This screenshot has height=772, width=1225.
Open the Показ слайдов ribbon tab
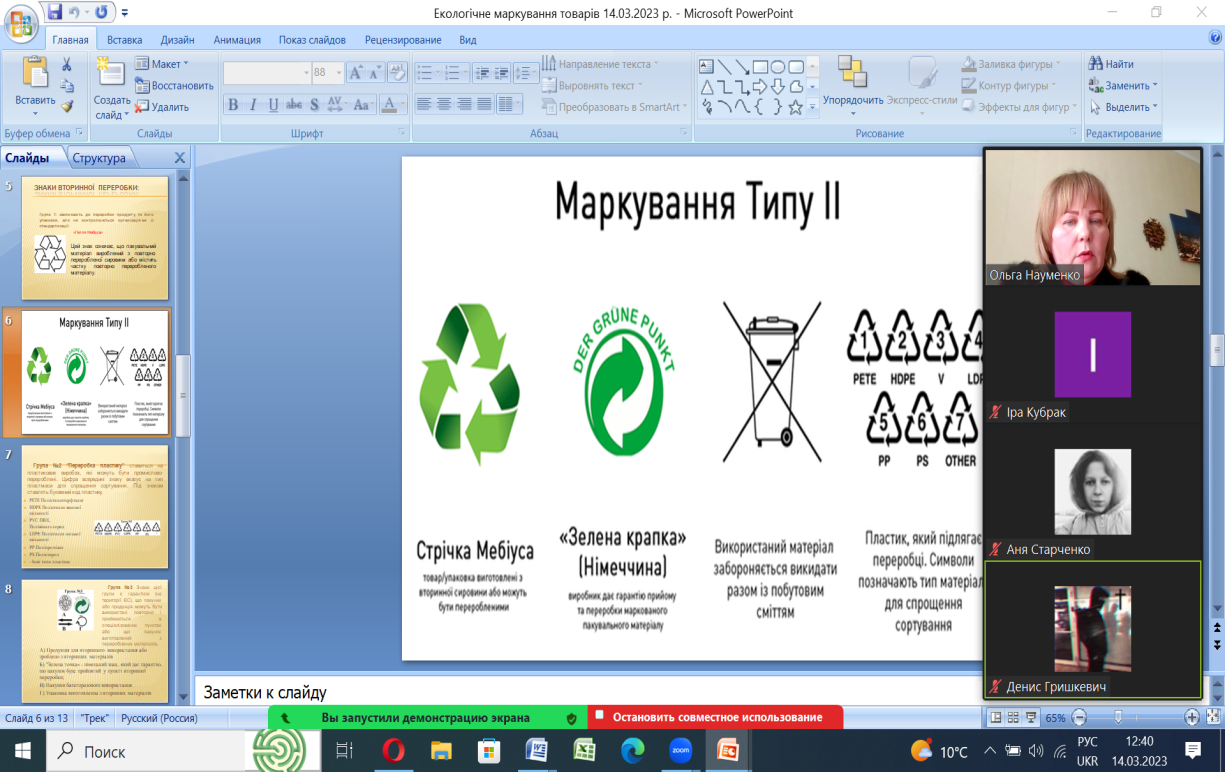[312, 40]
